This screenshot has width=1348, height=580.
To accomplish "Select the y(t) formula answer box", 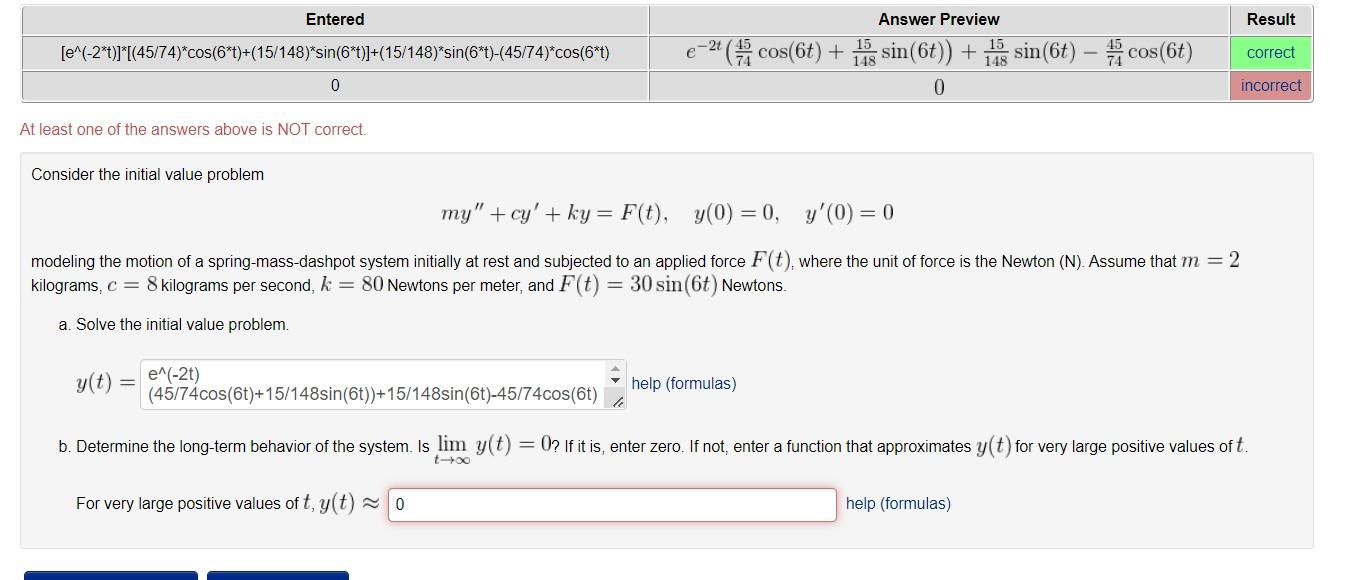I will click(370, 383).
